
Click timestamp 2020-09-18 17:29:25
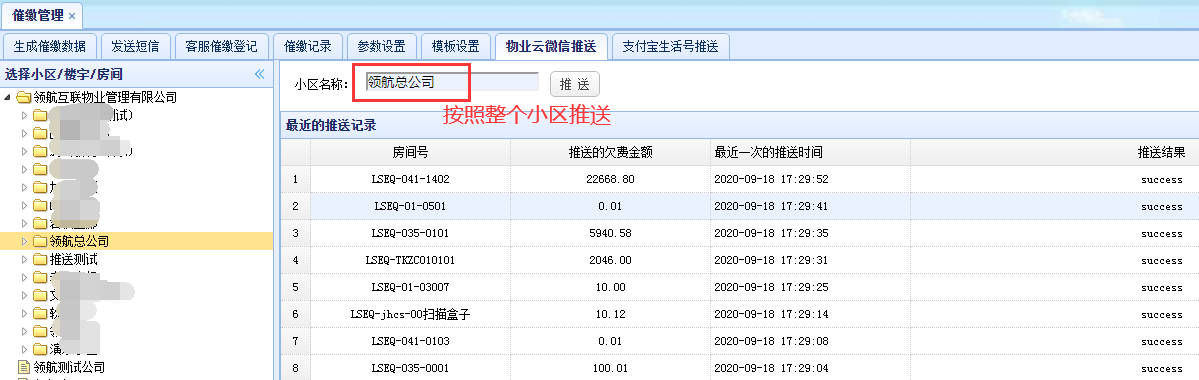(772, 287)
